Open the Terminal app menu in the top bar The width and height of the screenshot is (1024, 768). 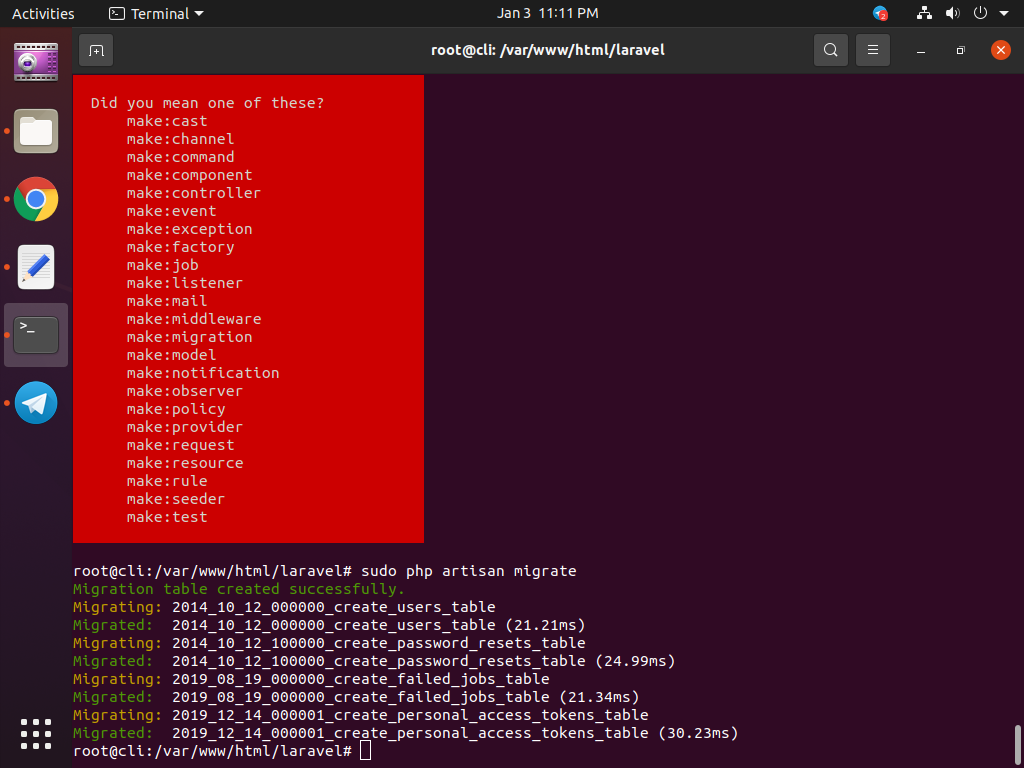(x=155, y=13)
